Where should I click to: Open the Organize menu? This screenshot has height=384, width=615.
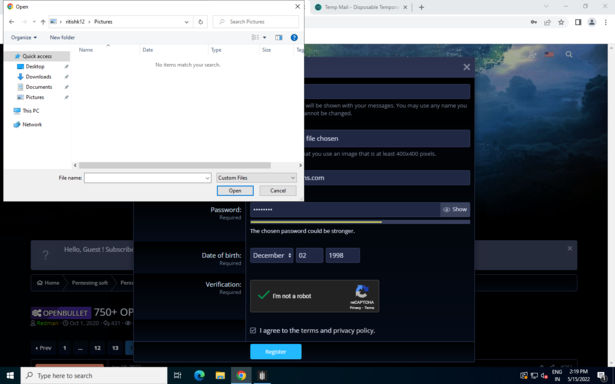(x=24, y=38)
